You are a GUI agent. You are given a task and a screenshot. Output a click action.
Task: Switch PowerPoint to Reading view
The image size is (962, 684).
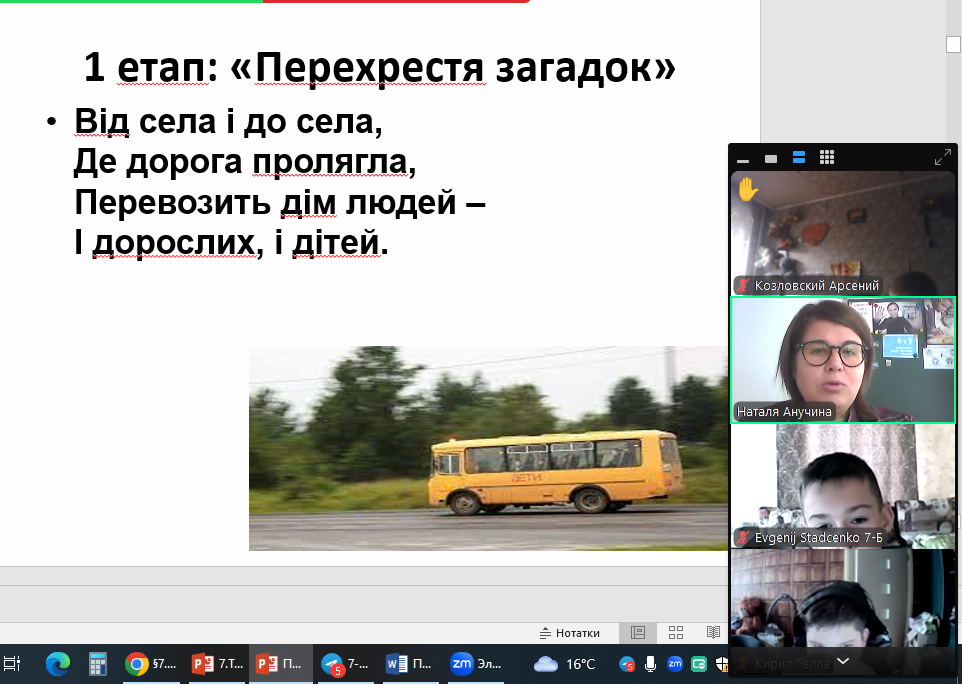click(713, 632)
